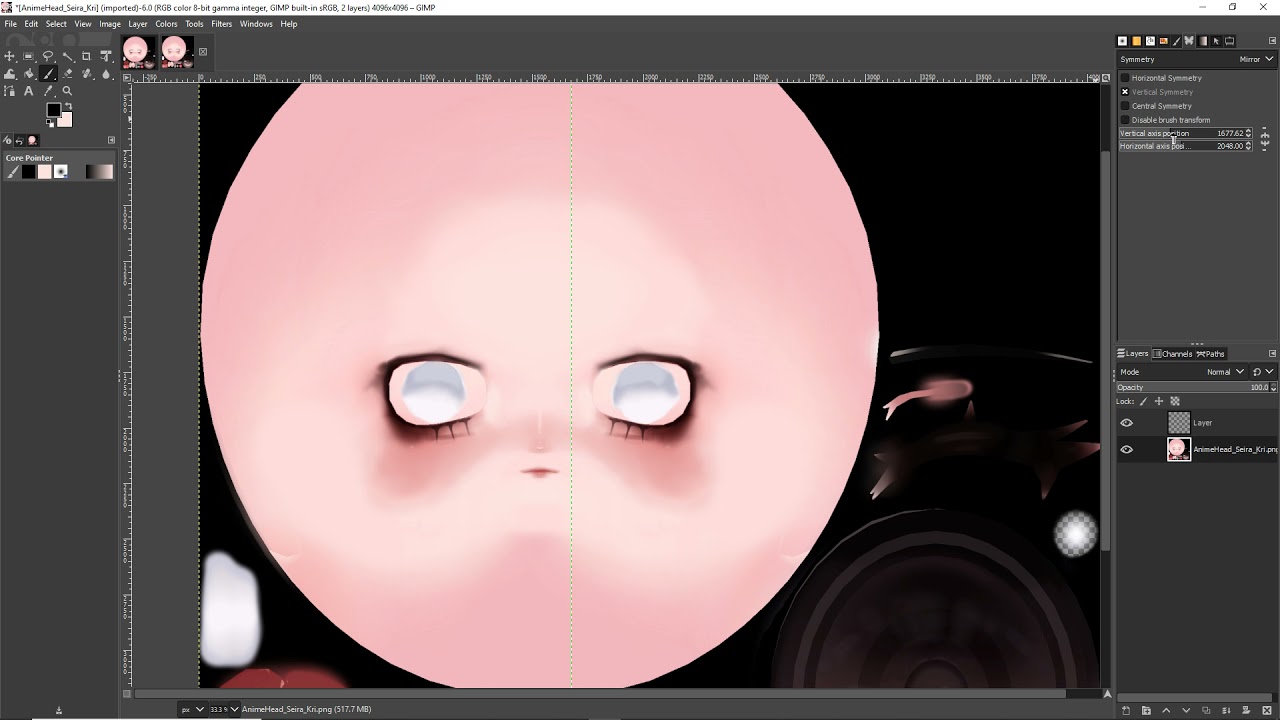Open the Filters menu
The image size is (1280, 720).
[x=221, y=24]
